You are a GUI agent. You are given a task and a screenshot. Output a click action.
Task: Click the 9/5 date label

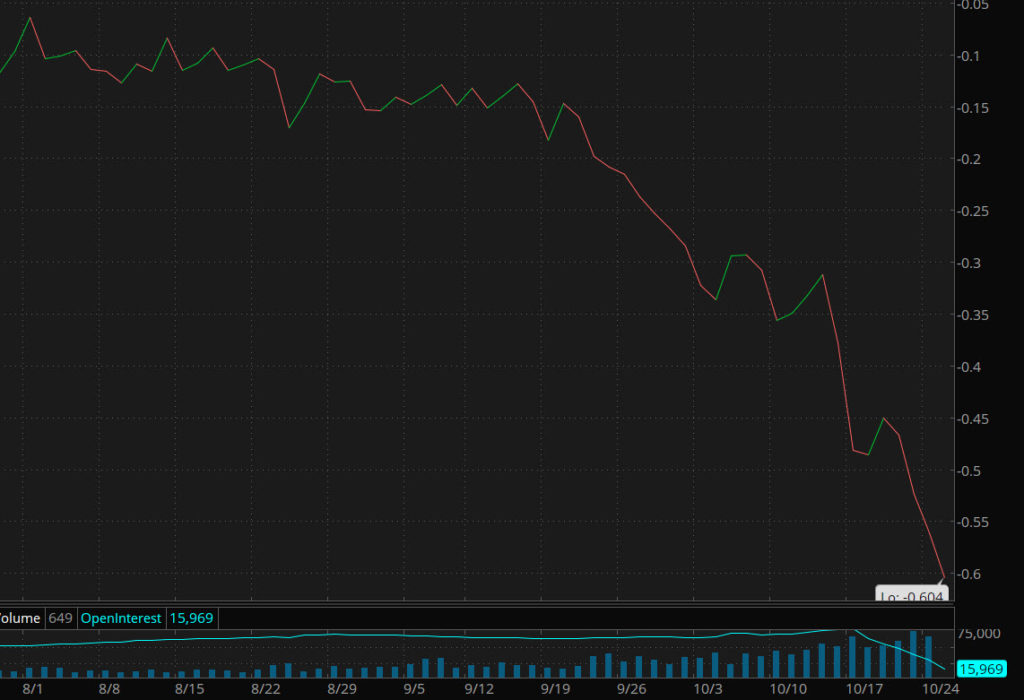pos(413,689)
